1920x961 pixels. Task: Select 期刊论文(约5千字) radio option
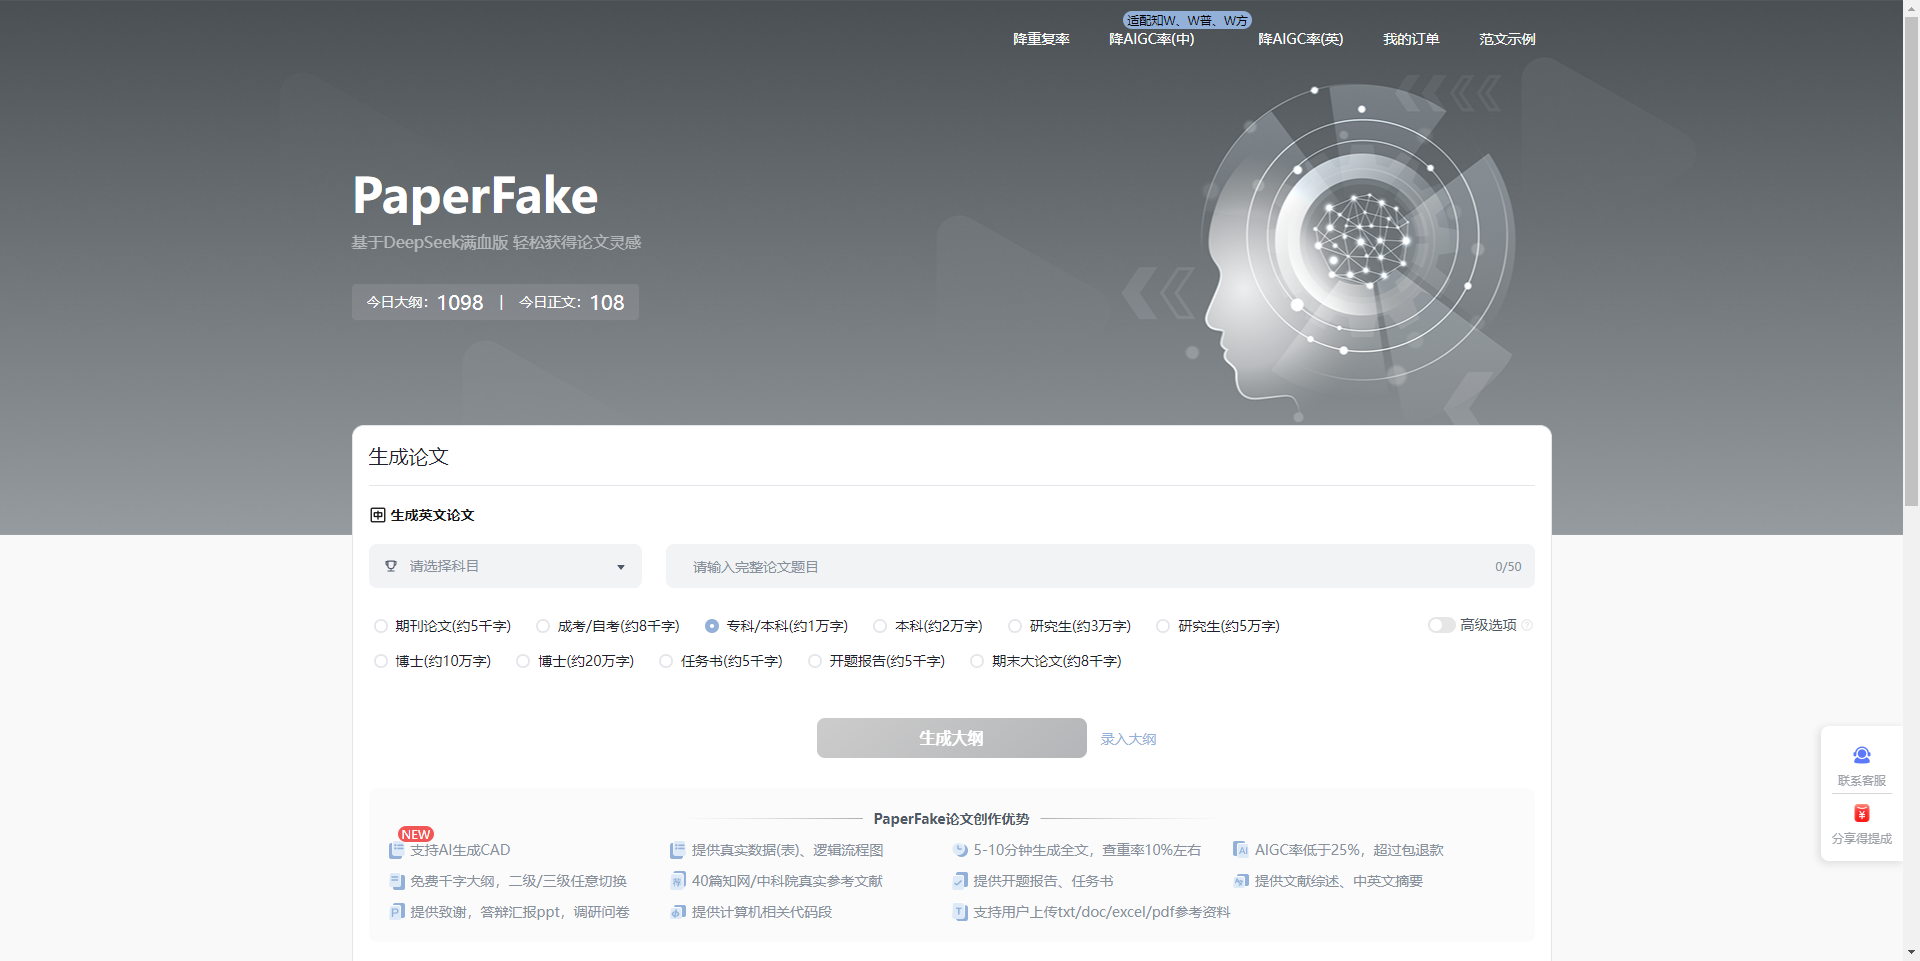click(380, 626)
